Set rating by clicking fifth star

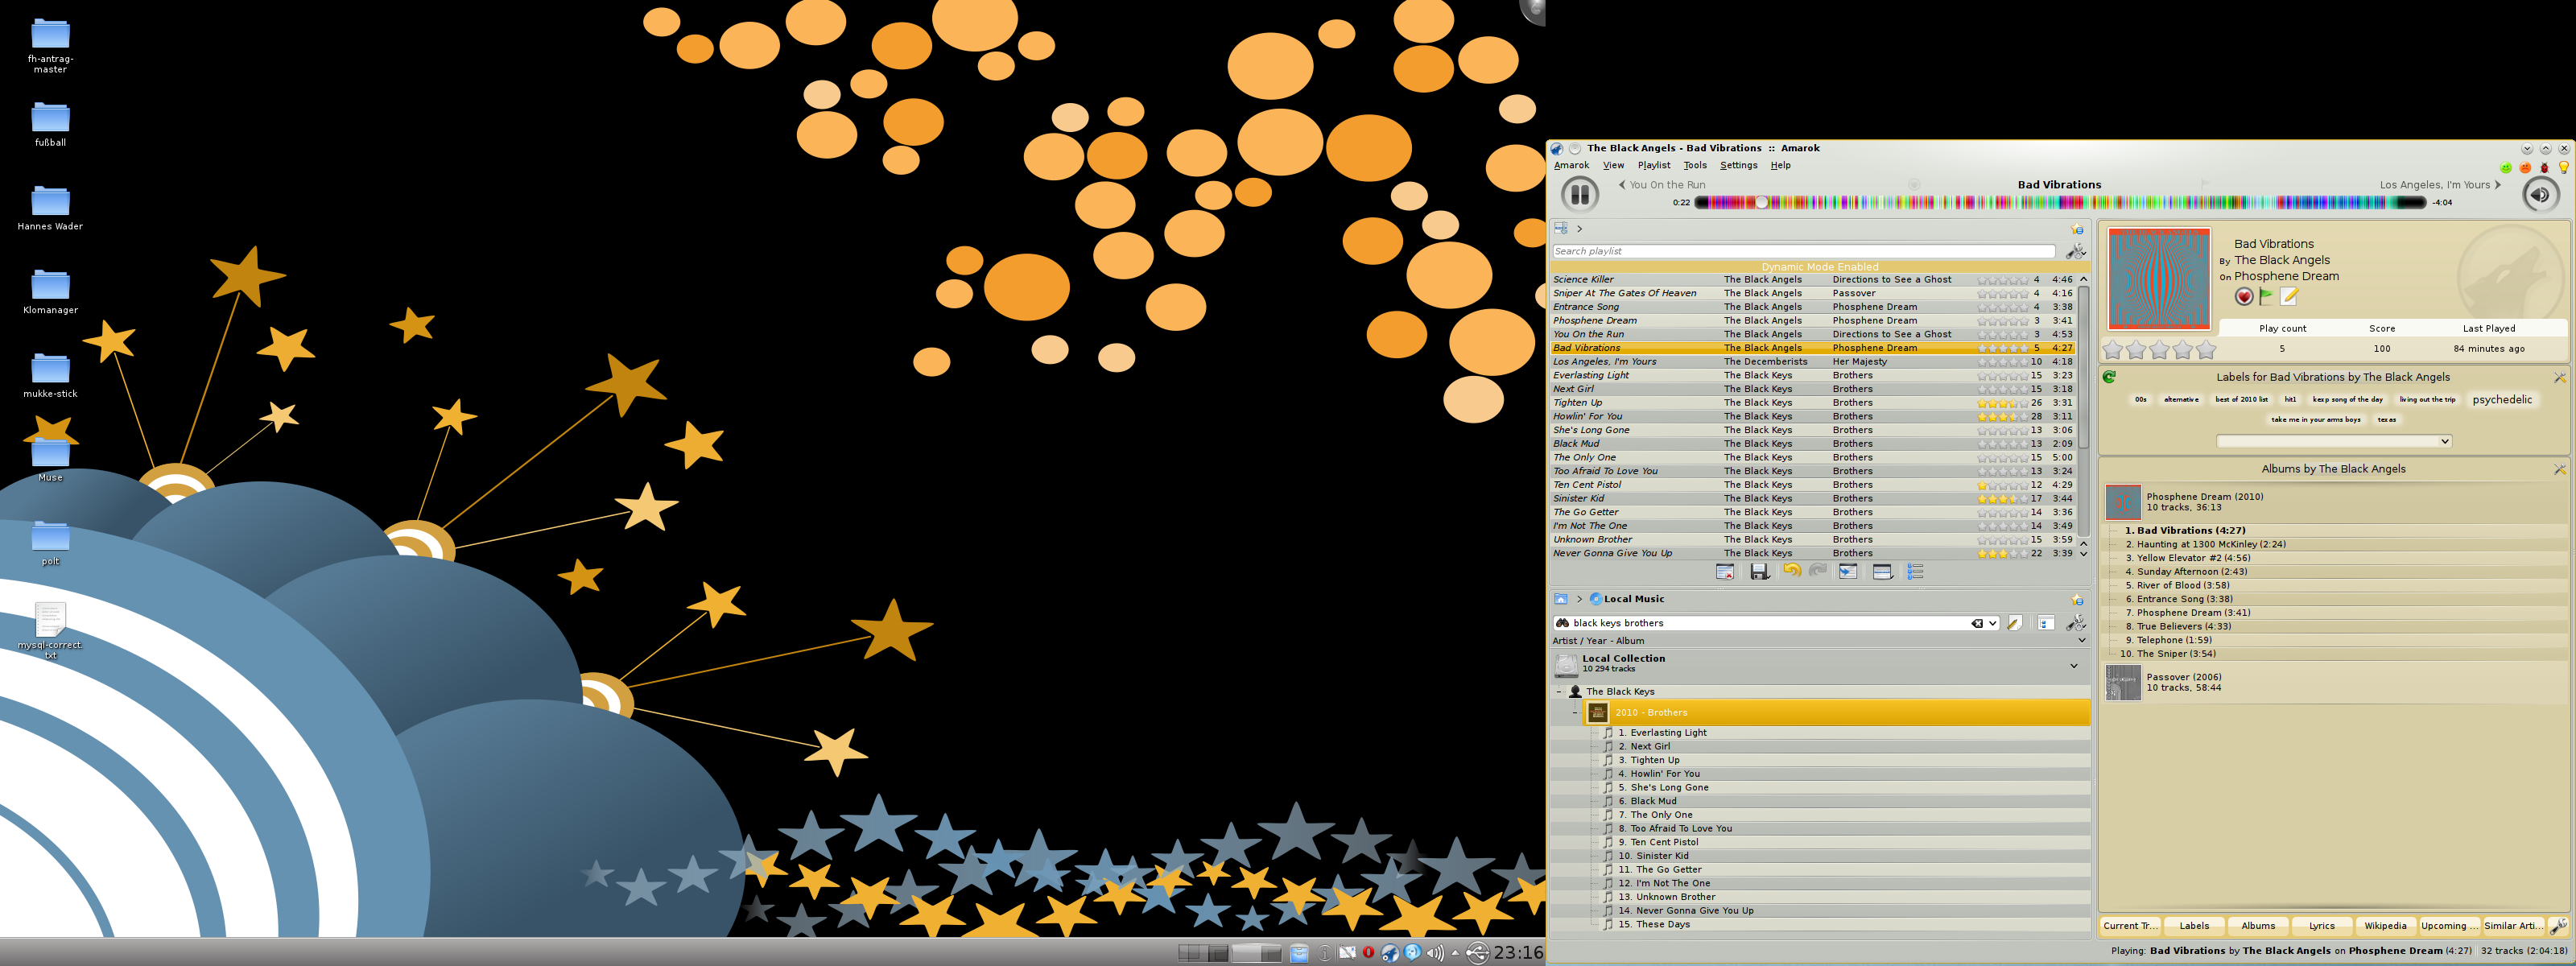tap(2206, 349)
